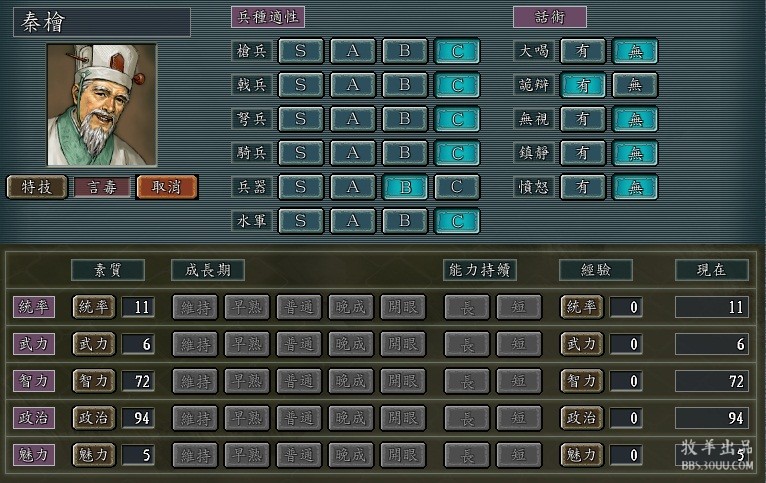The width and height of the screenshot is (766, 483).
Task: Click the 智力 aptitude button
Action: (x=94, y=381)
